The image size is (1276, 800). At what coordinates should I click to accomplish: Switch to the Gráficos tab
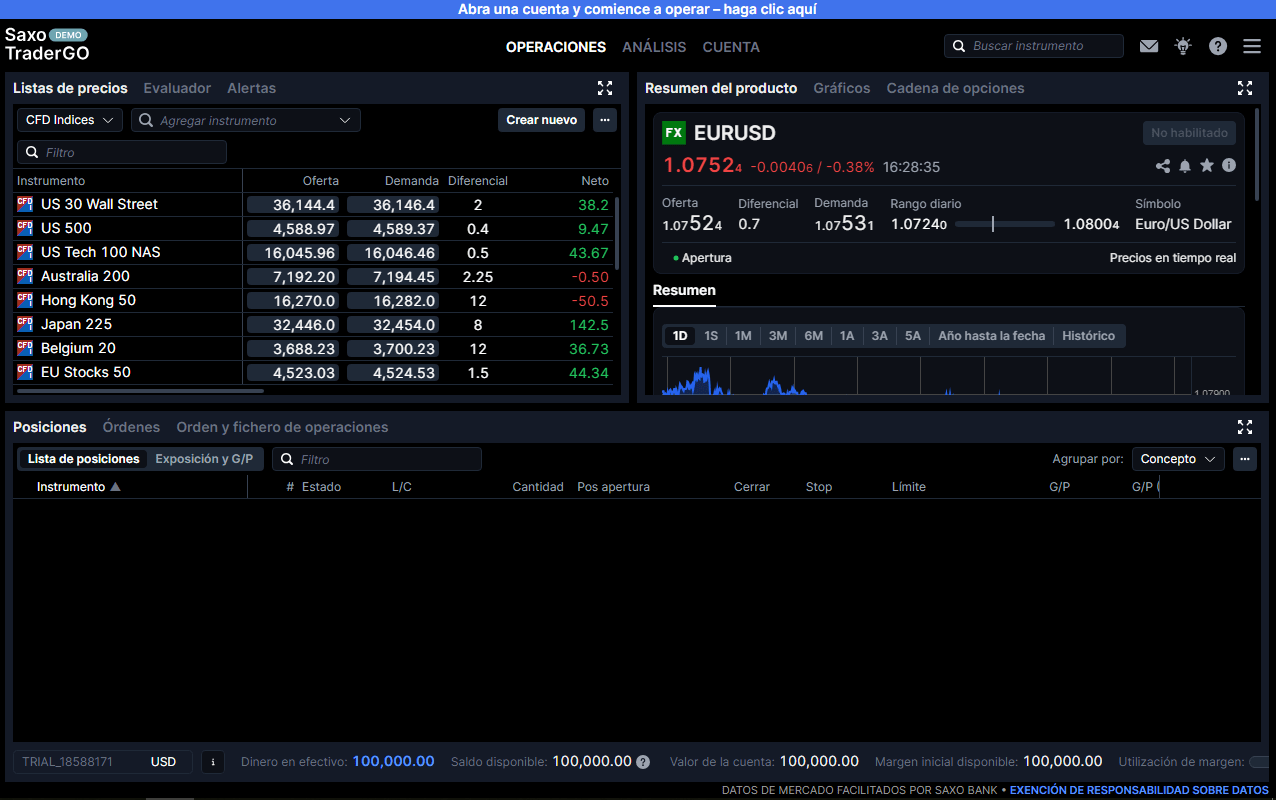coord(842,88)
